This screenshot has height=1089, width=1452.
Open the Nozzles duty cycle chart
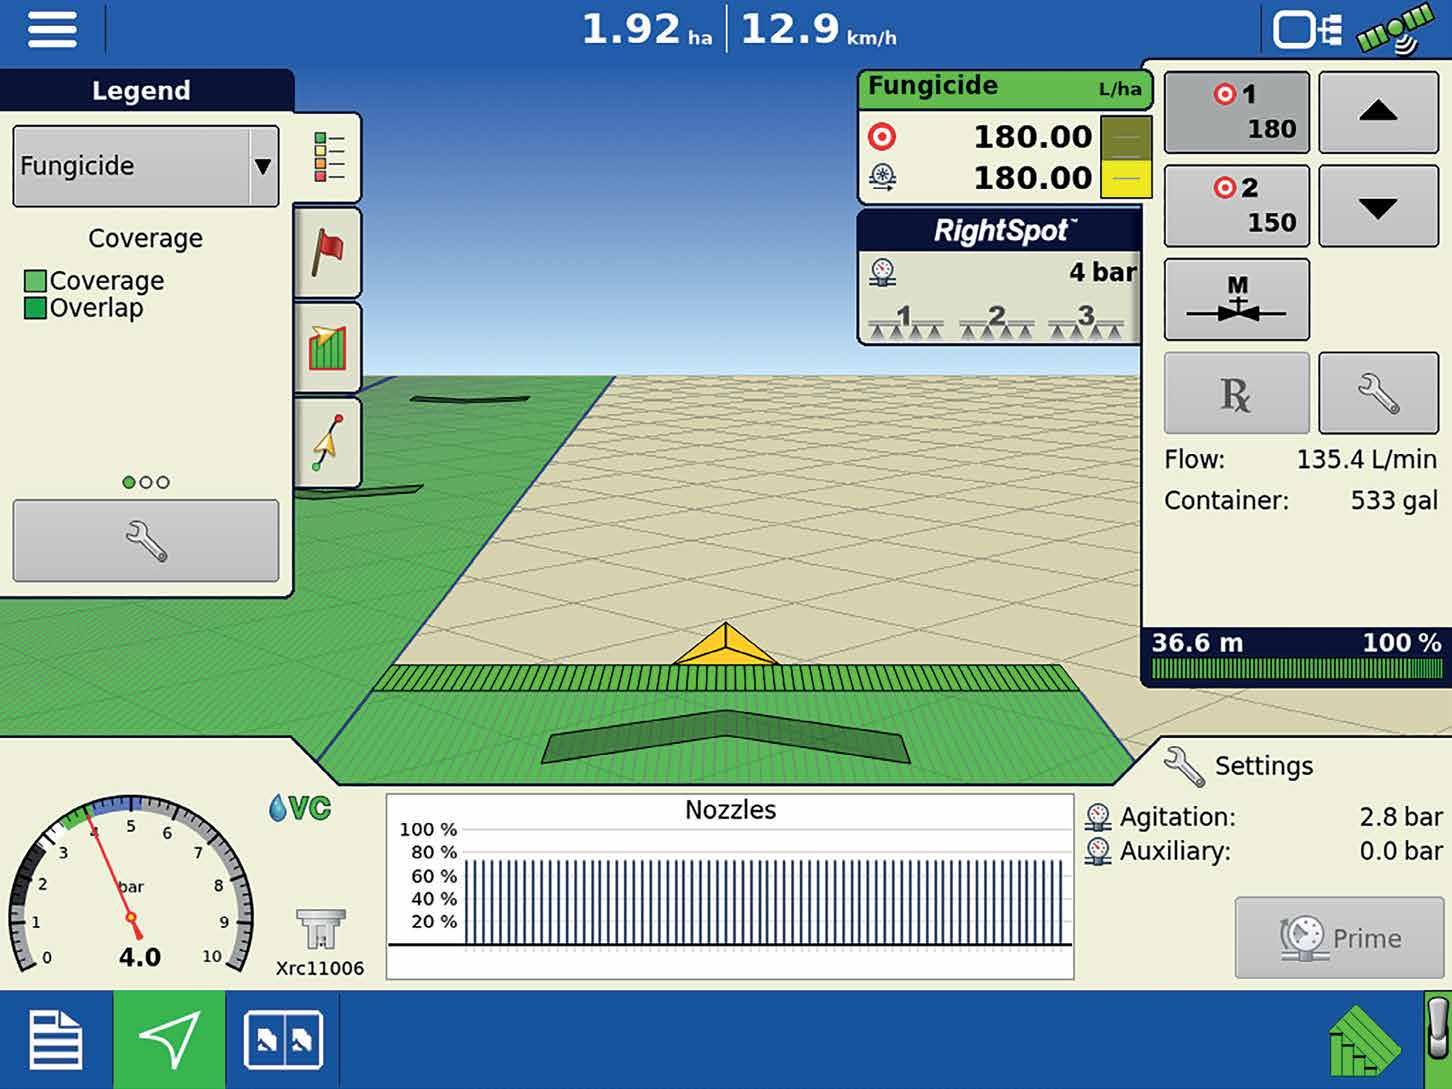tap(730, 887)
